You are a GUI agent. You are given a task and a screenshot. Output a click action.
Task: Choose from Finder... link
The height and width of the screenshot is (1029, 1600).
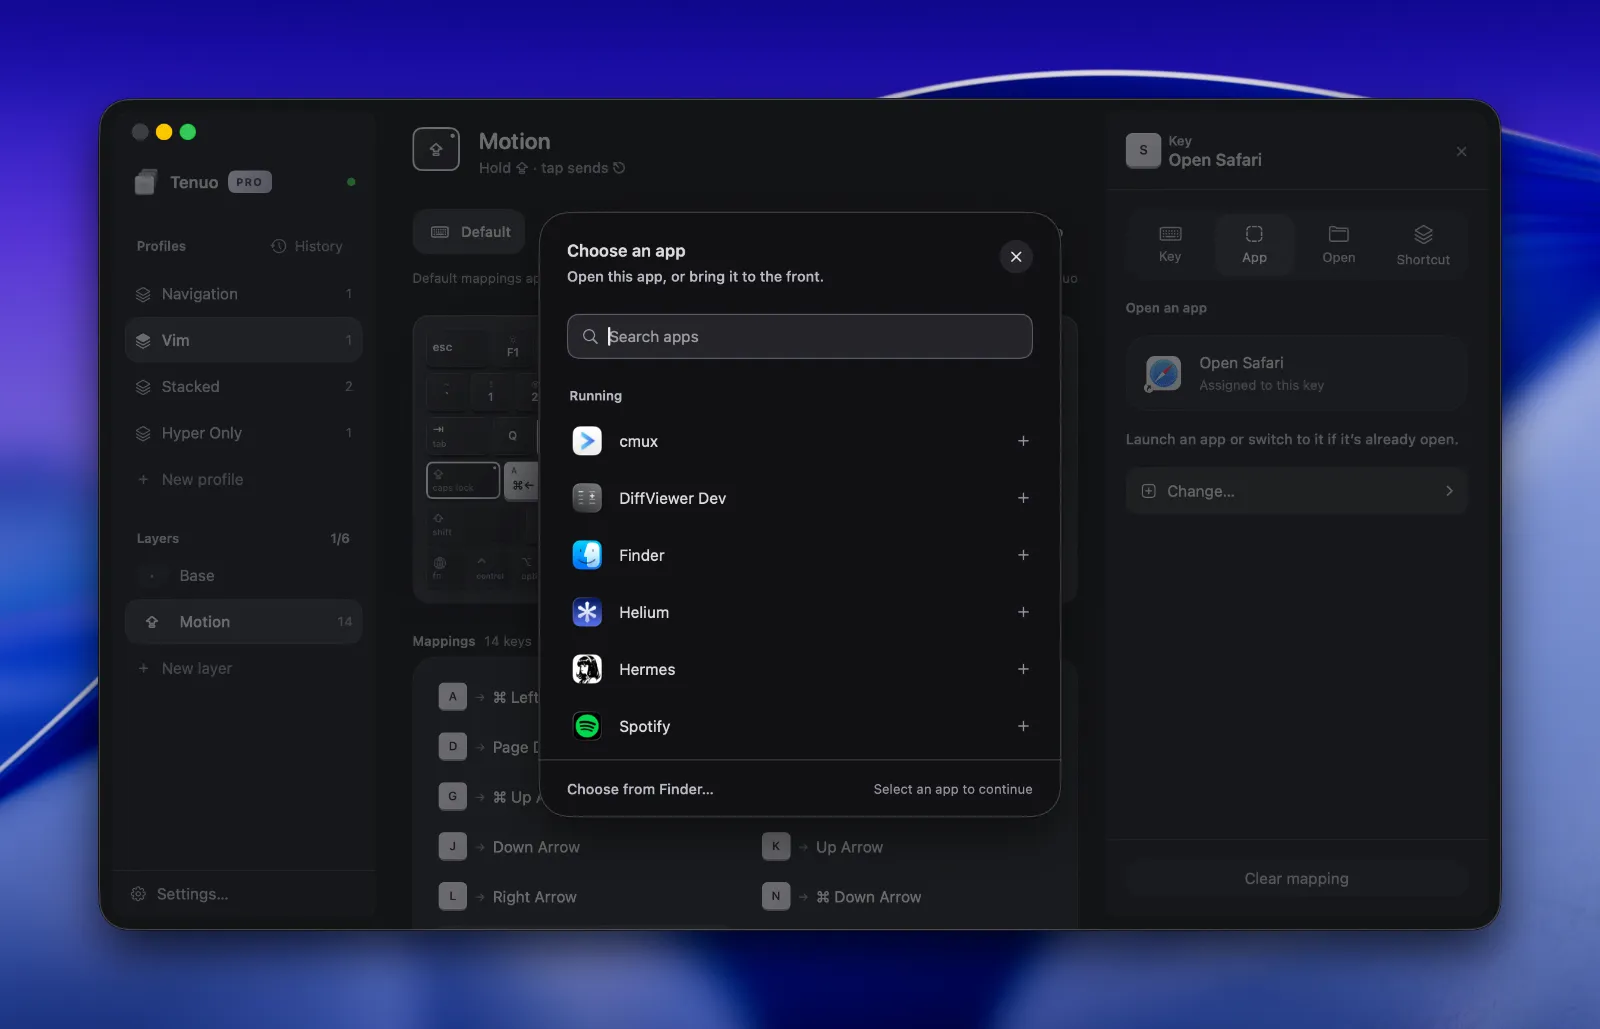[640, 789]
